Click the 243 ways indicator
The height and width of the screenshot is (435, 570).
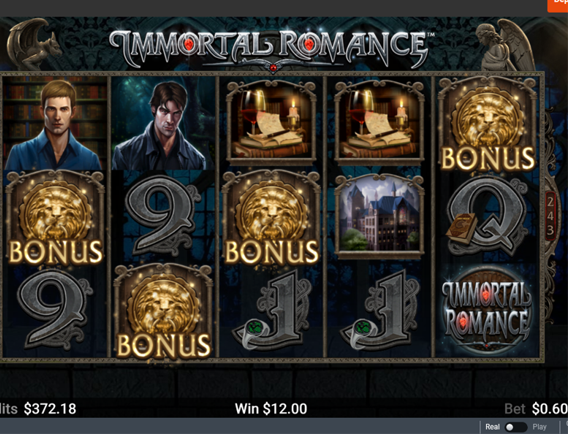[550, 216]
